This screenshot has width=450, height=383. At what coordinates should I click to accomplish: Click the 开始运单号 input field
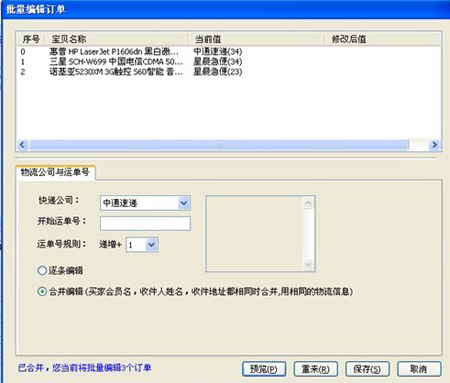coord(145,223)
